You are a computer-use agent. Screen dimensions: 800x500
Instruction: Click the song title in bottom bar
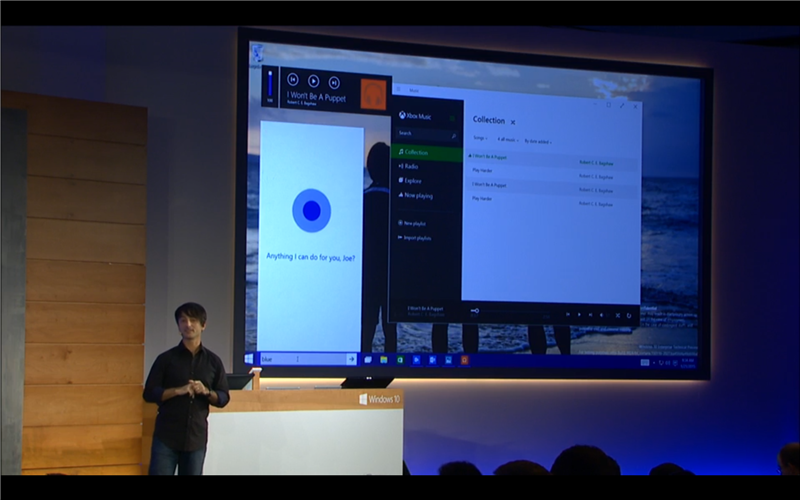[425, 309]
